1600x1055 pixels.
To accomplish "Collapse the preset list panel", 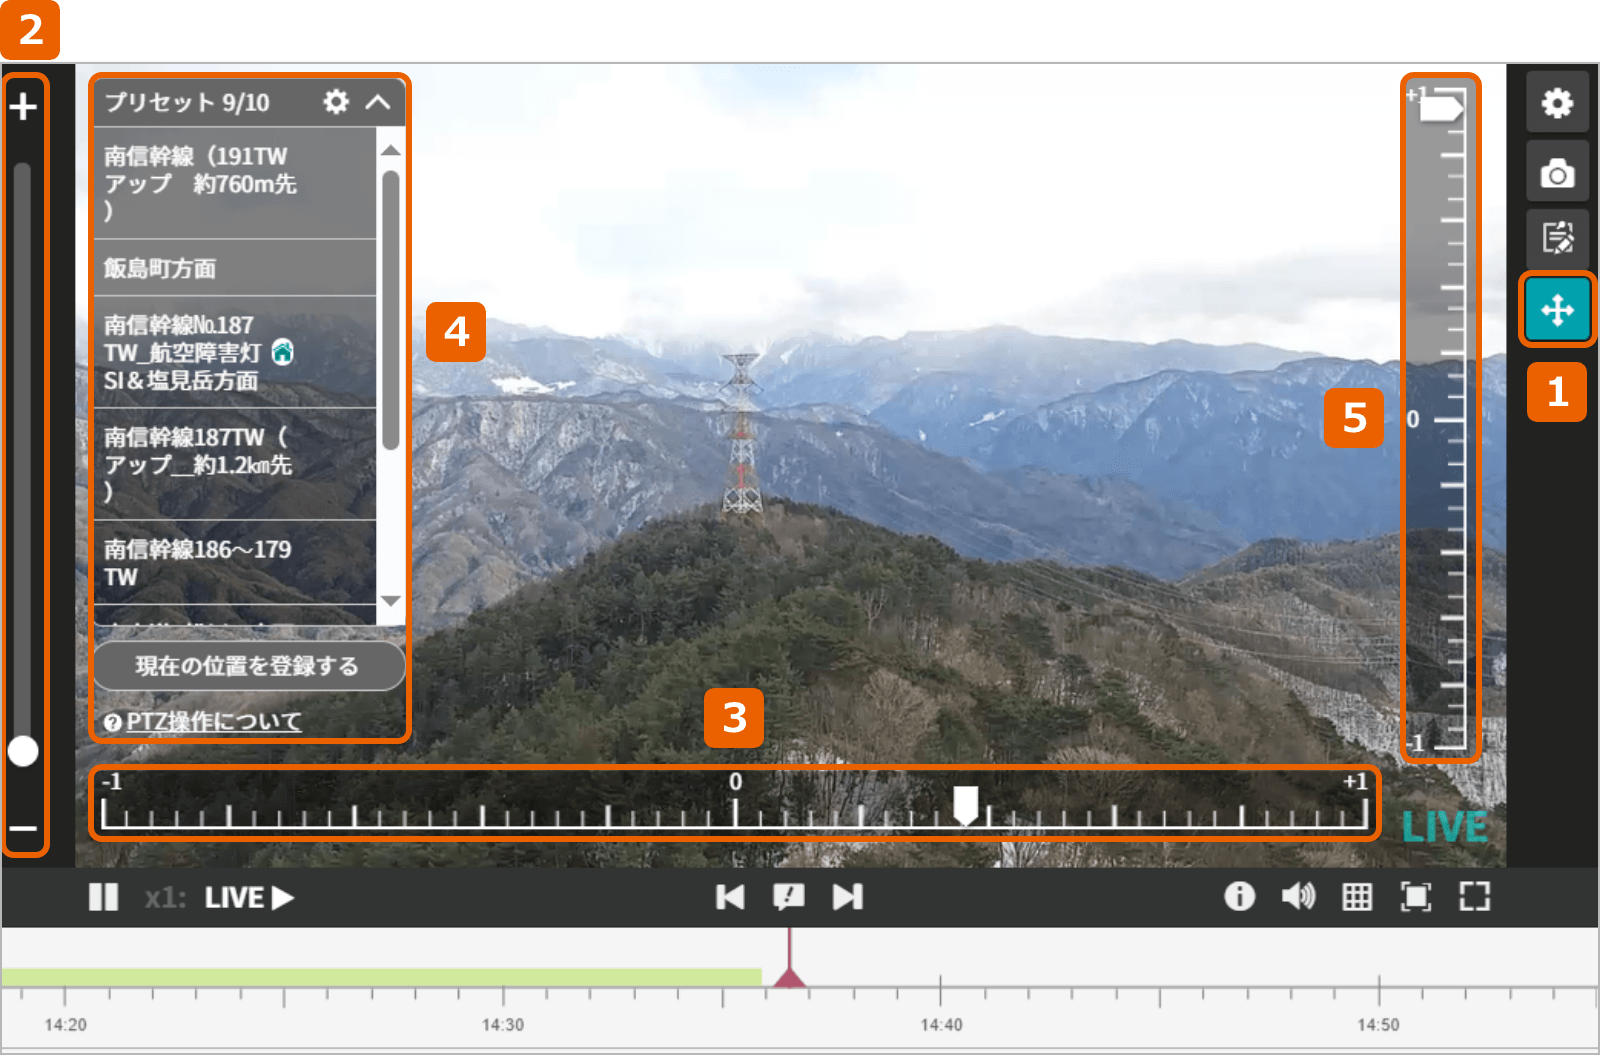I will click(378, 102).
